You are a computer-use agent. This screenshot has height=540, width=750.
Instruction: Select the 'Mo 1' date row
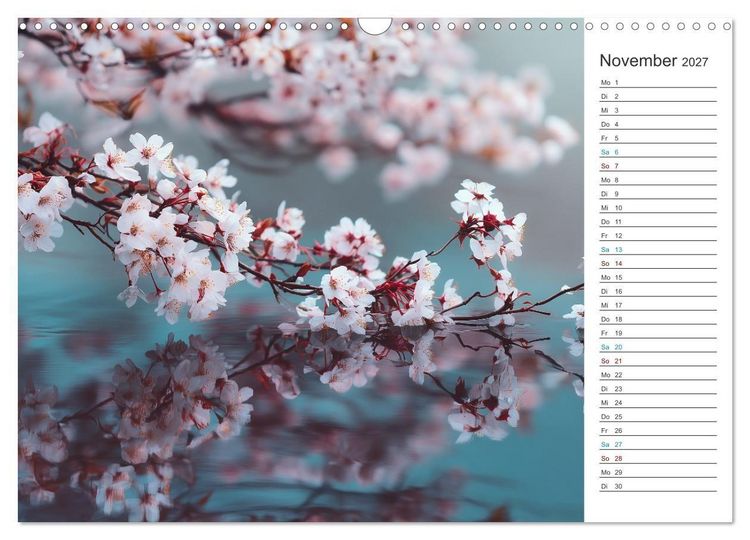658,82
